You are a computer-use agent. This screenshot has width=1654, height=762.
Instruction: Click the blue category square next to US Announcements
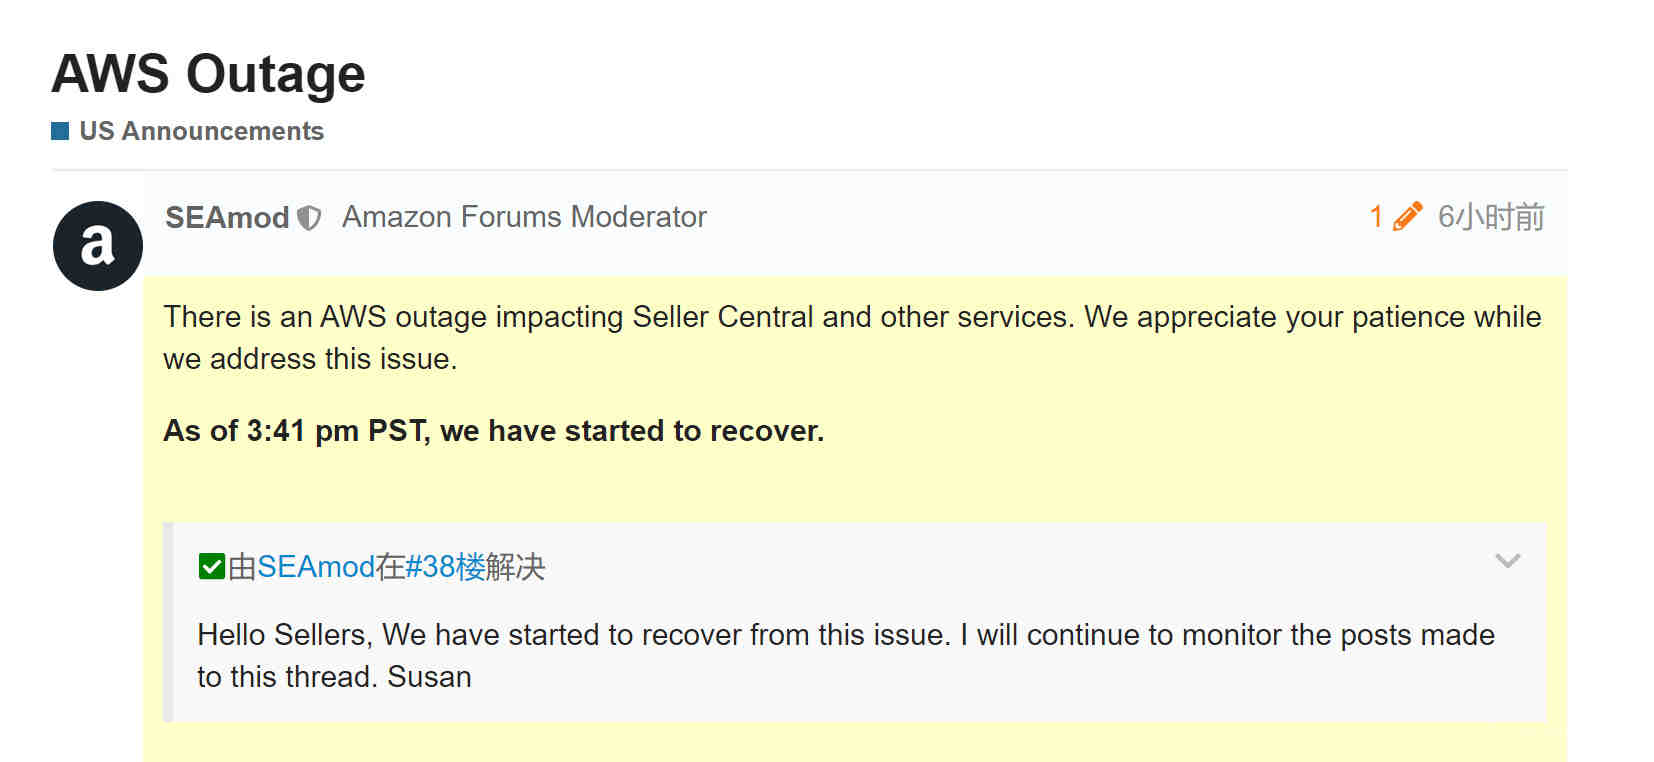(60, 131)
